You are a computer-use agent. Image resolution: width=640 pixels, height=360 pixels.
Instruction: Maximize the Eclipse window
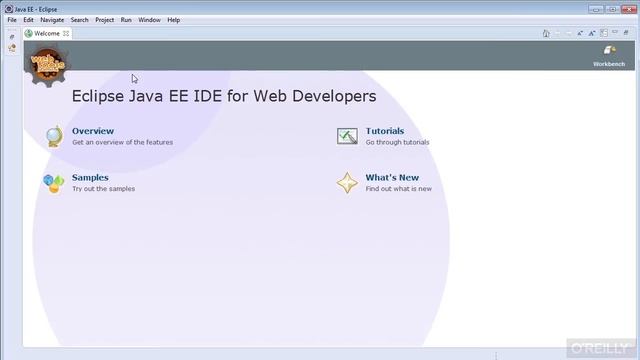point(612,9)
